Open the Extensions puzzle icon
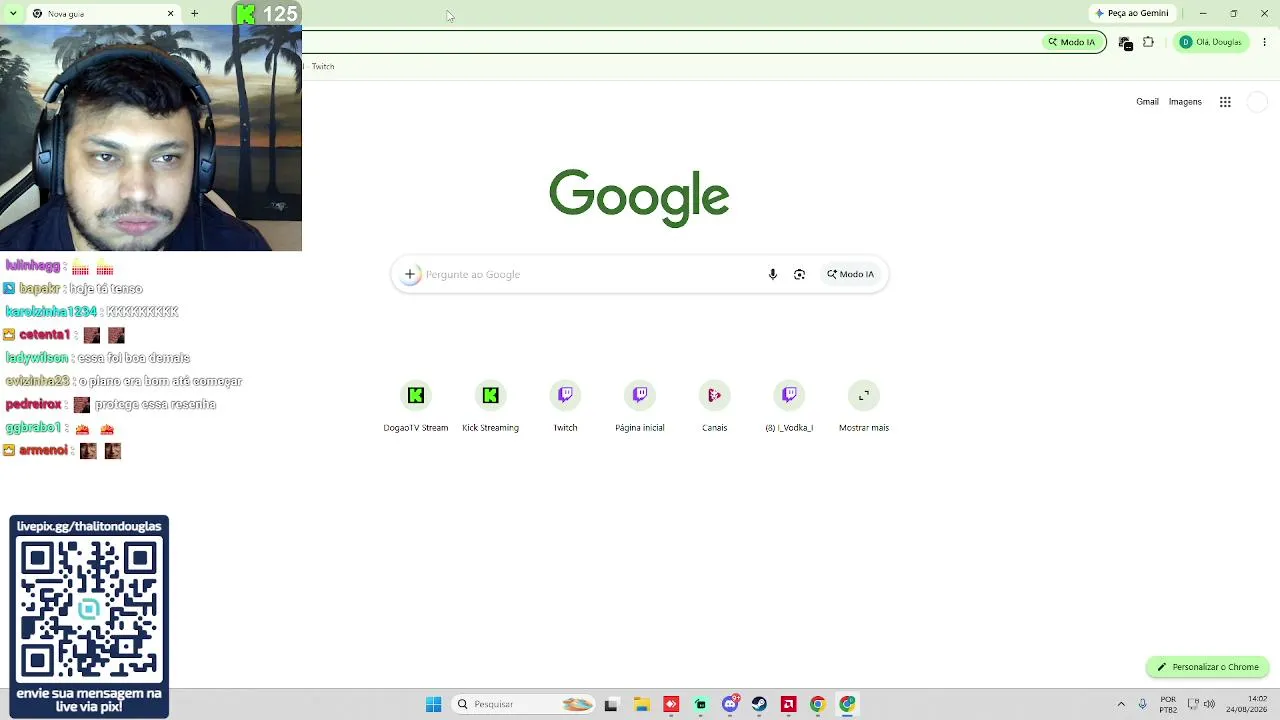Screen dimensions: 1280x720 tap(1148, 42)
